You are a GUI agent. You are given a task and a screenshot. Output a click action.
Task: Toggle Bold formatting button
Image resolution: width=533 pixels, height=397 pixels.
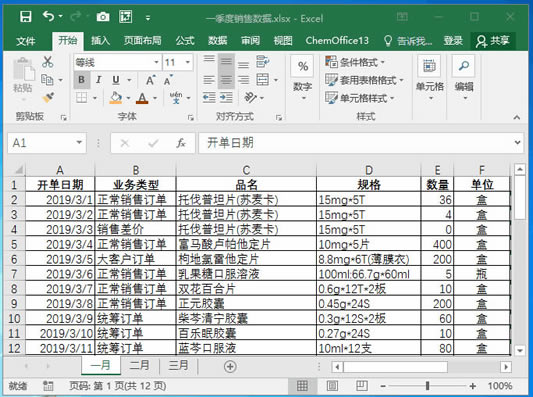pos(82,80)
